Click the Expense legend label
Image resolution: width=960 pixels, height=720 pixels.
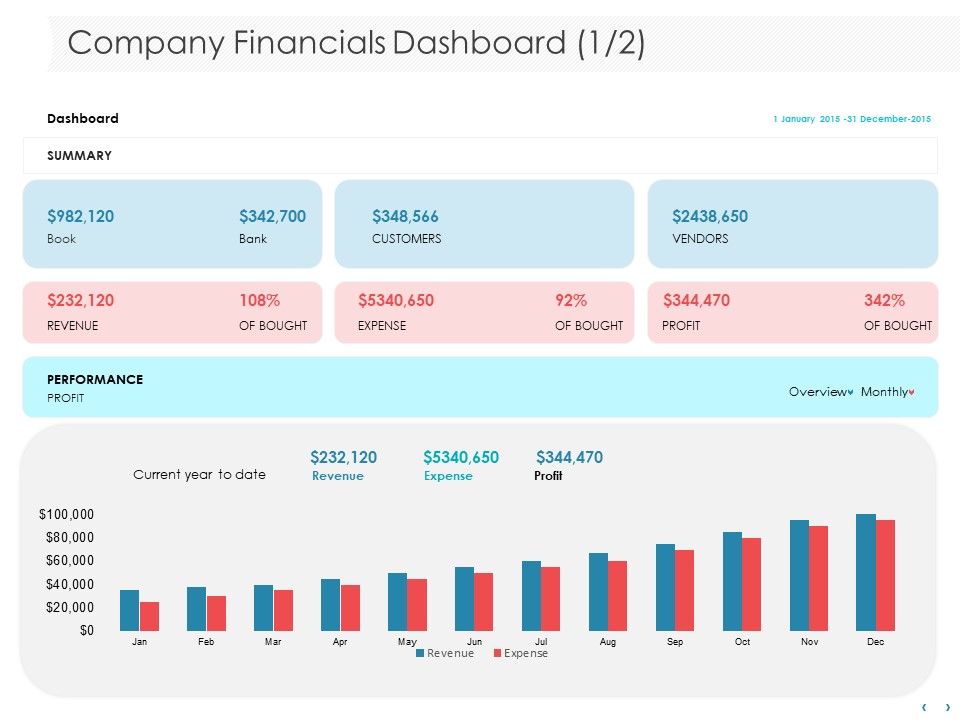pyautogui.click(x=526, y=653)
